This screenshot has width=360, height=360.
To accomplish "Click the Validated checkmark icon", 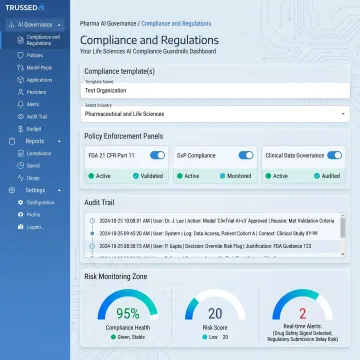I will pyautogui.click(x=136, y=176).
